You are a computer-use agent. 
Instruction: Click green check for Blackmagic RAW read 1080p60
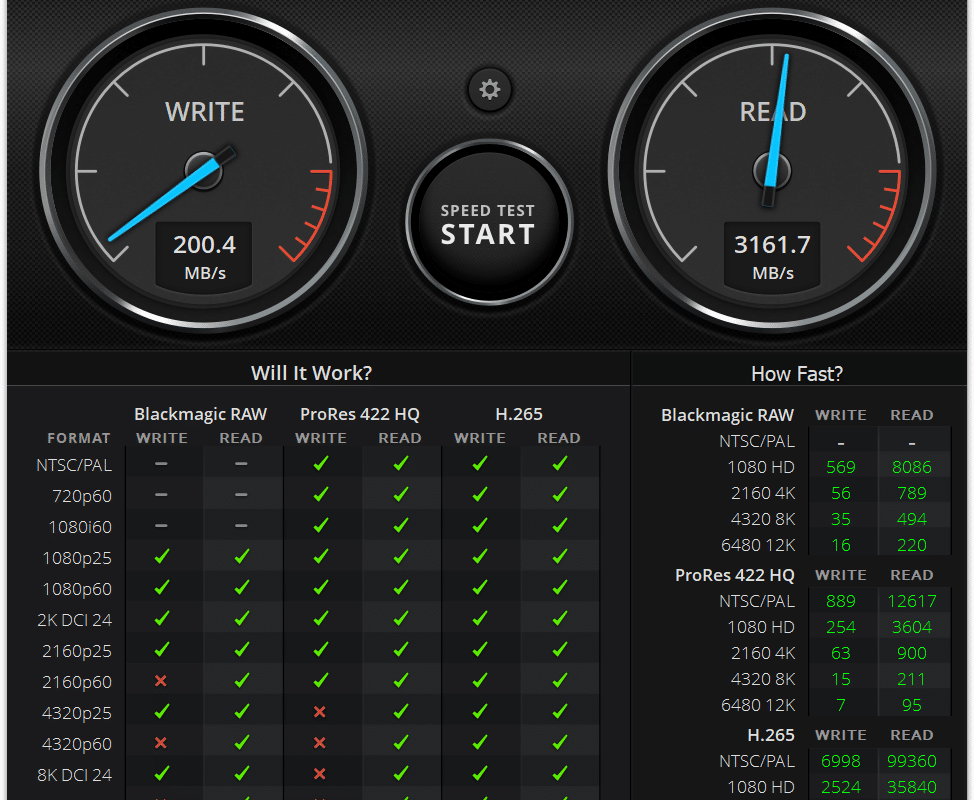(242, 588)
